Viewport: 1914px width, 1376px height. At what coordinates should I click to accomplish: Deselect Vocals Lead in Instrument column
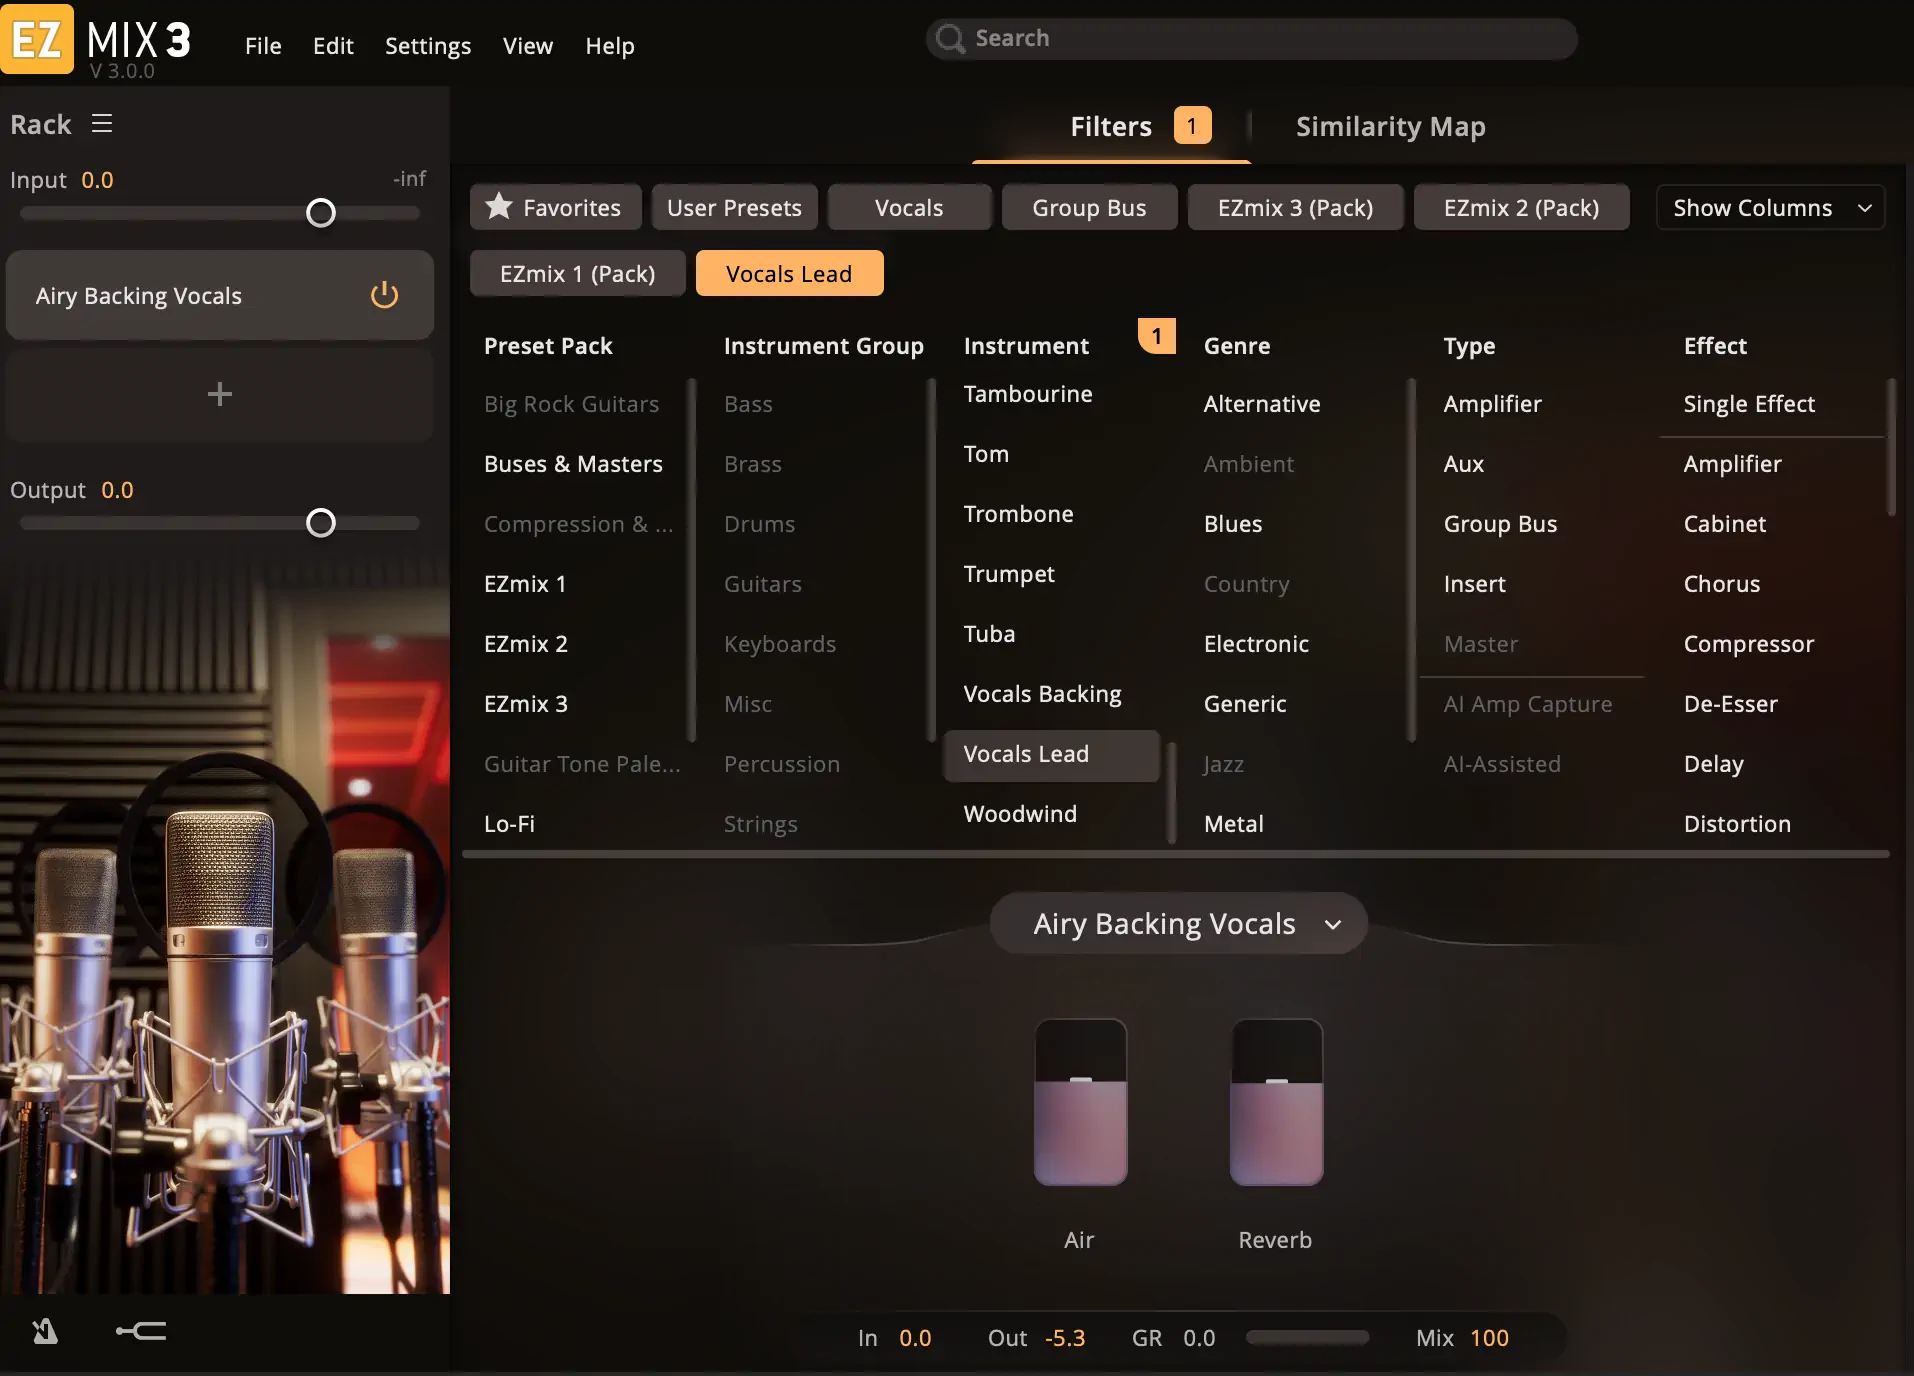(x=1051, y=754)
